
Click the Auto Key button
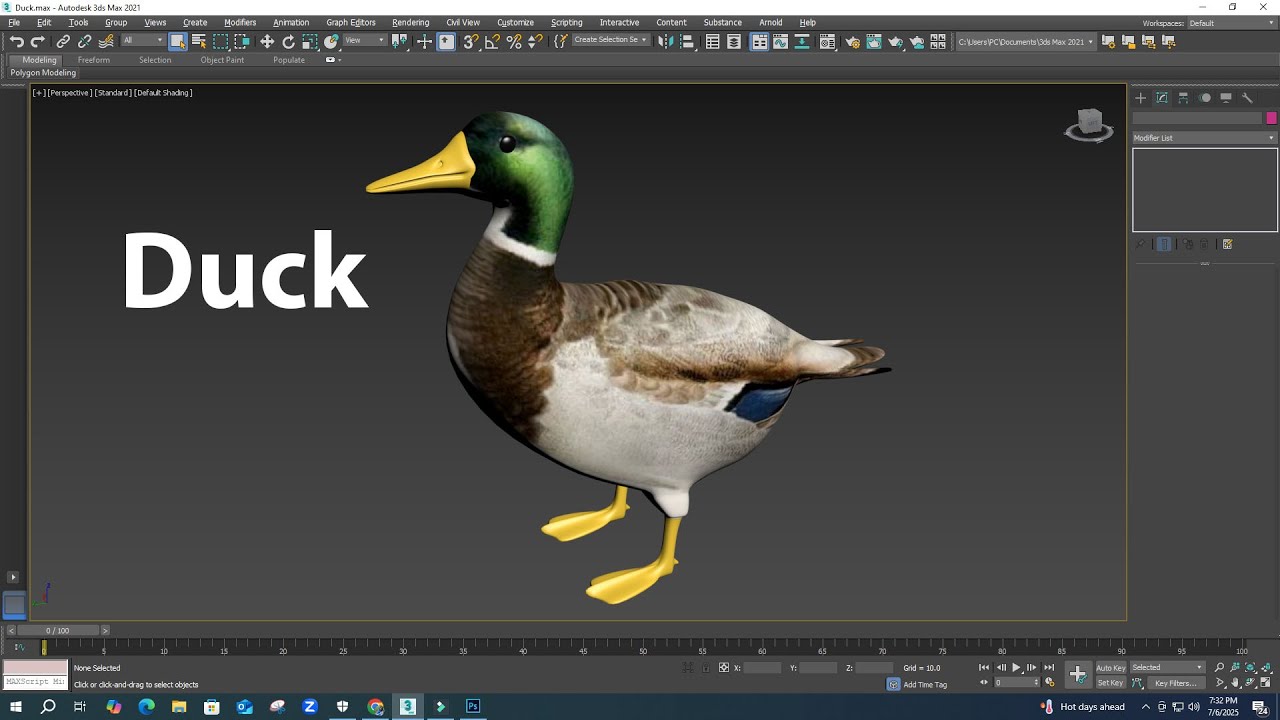(1110, 667)
